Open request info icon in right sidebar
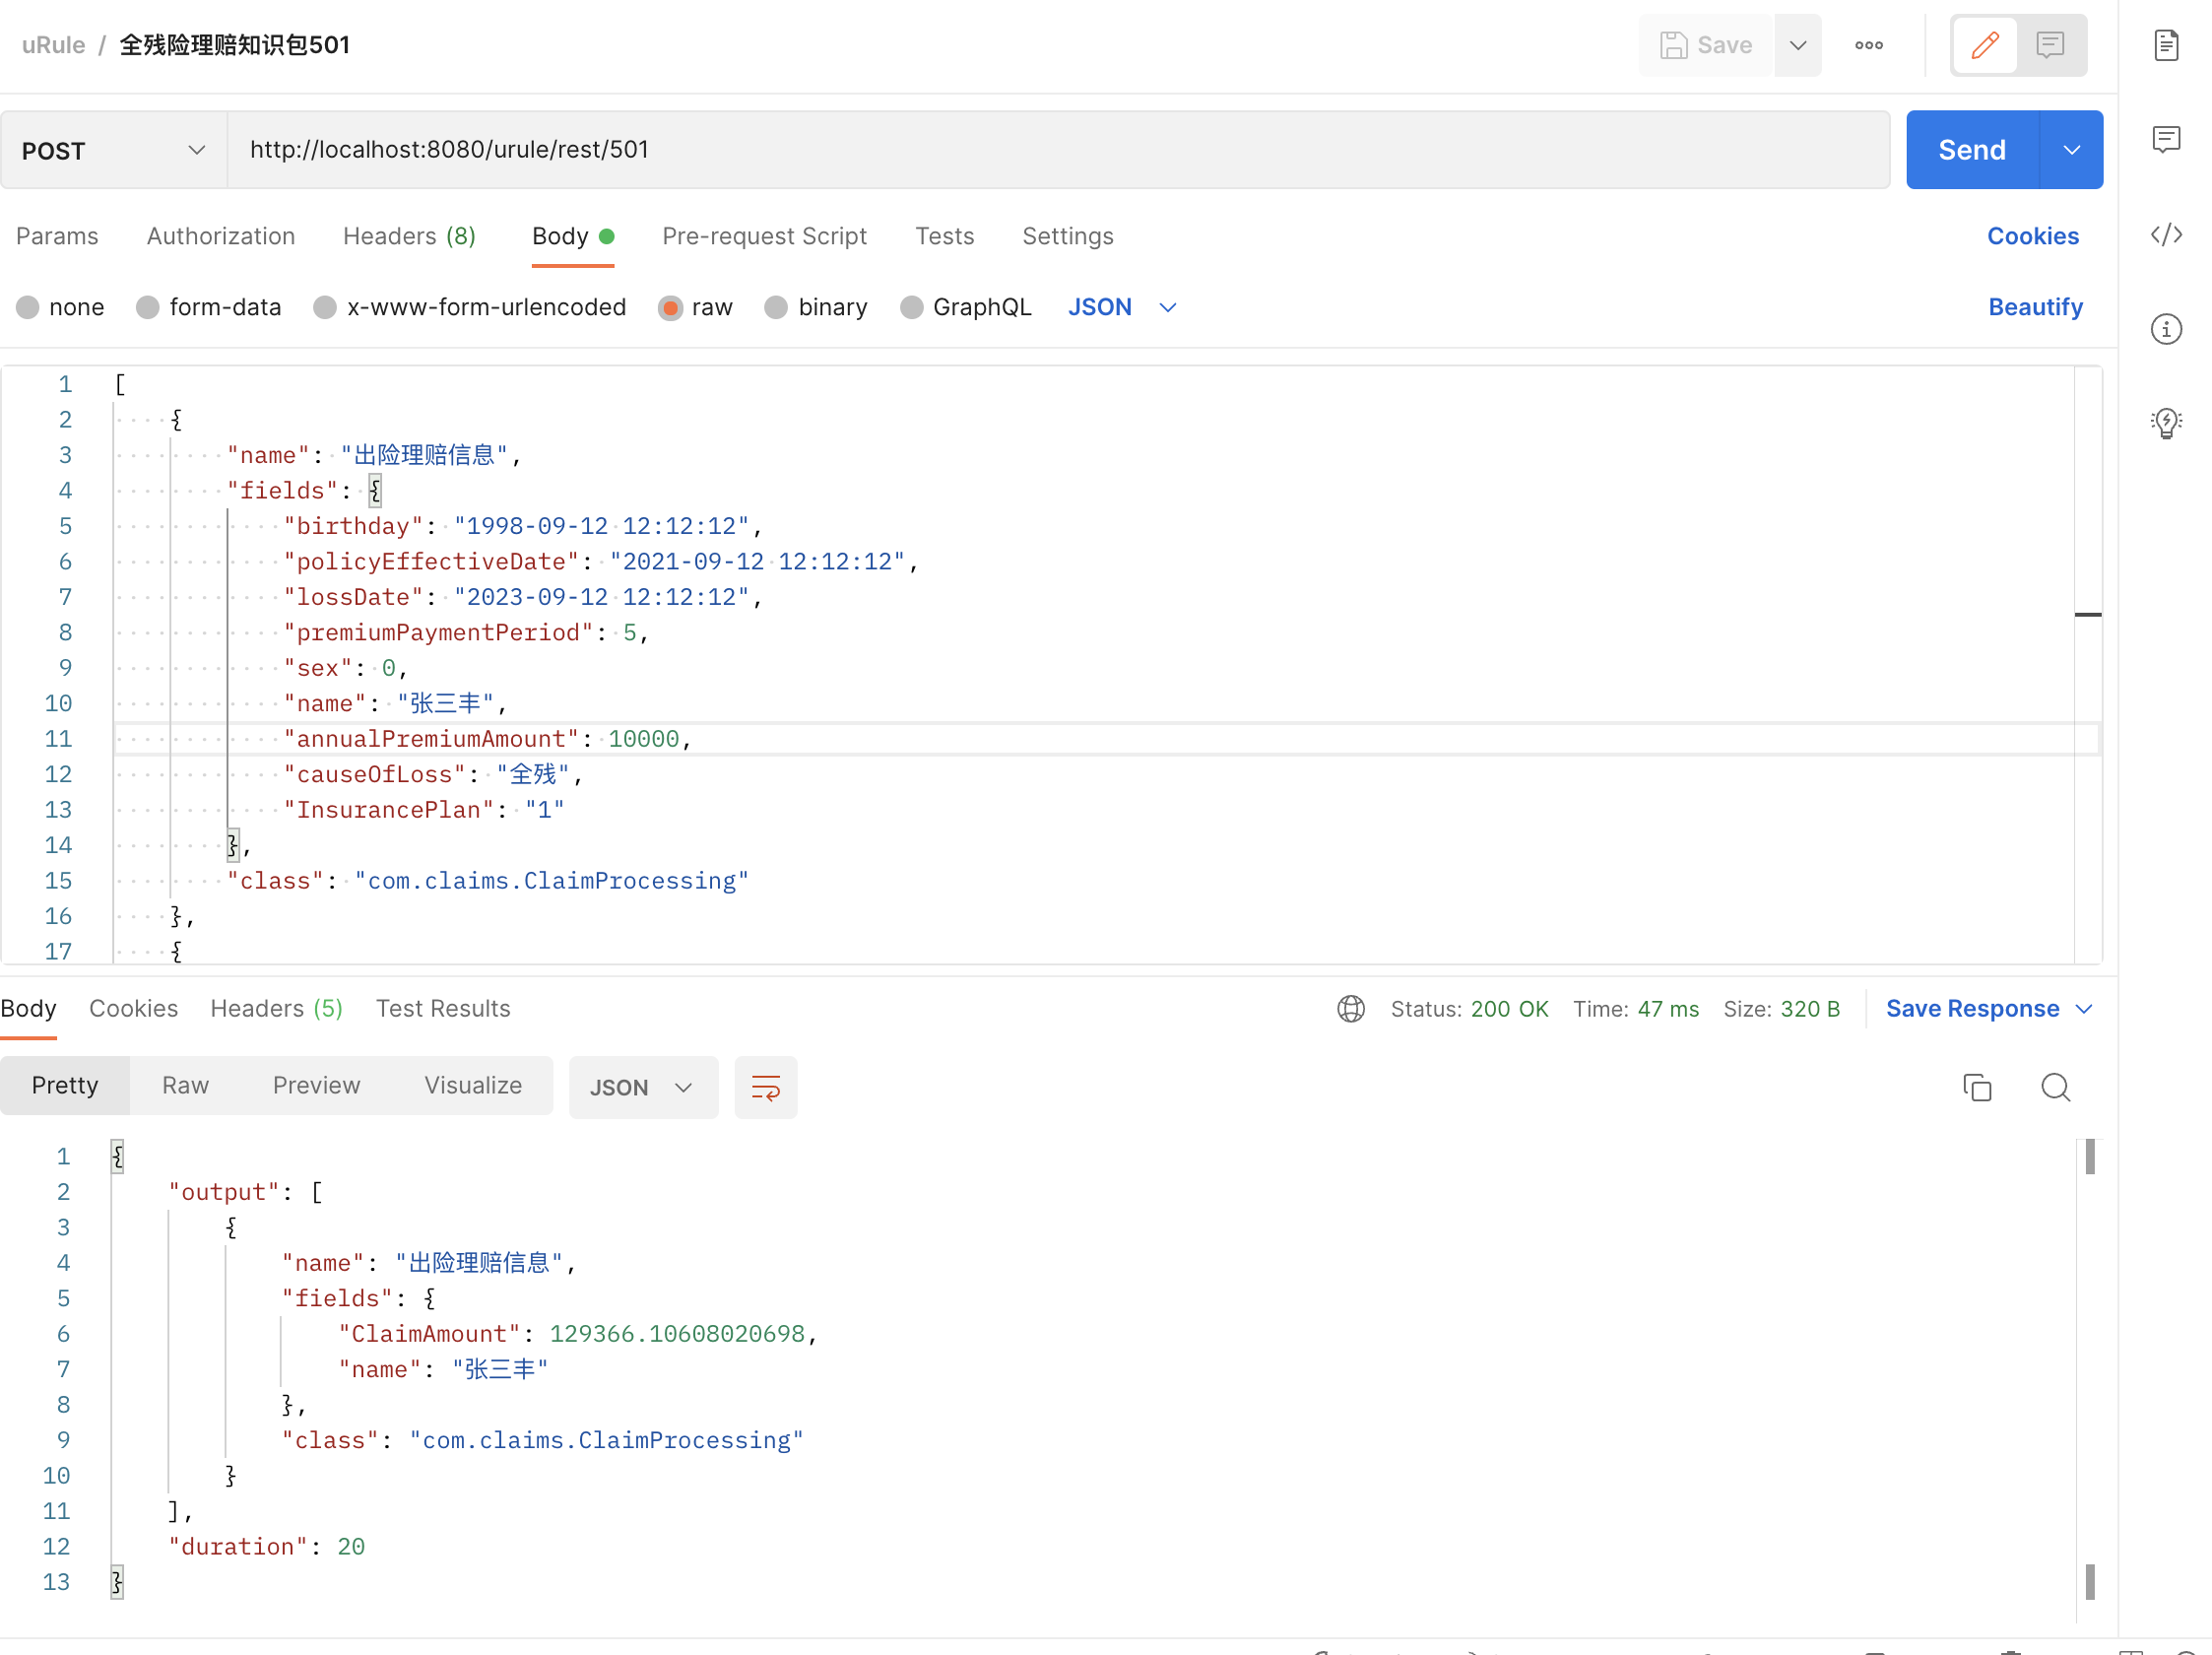The height and width of the screenshot is (1655, 2212). (x=2166, y=329)
